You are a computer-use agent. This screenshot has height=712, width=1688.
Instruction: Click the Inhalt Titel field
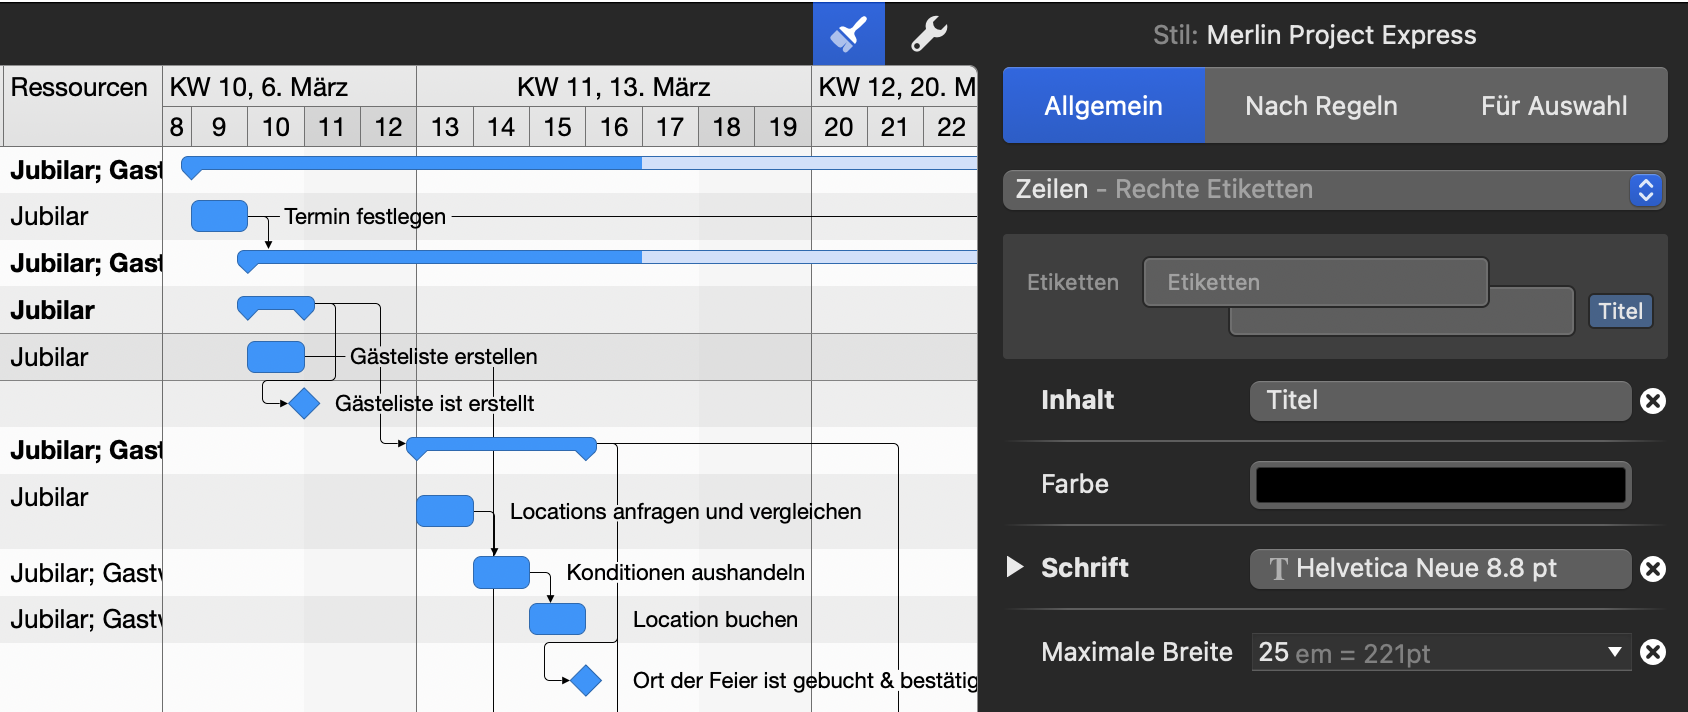[1440, 401]
